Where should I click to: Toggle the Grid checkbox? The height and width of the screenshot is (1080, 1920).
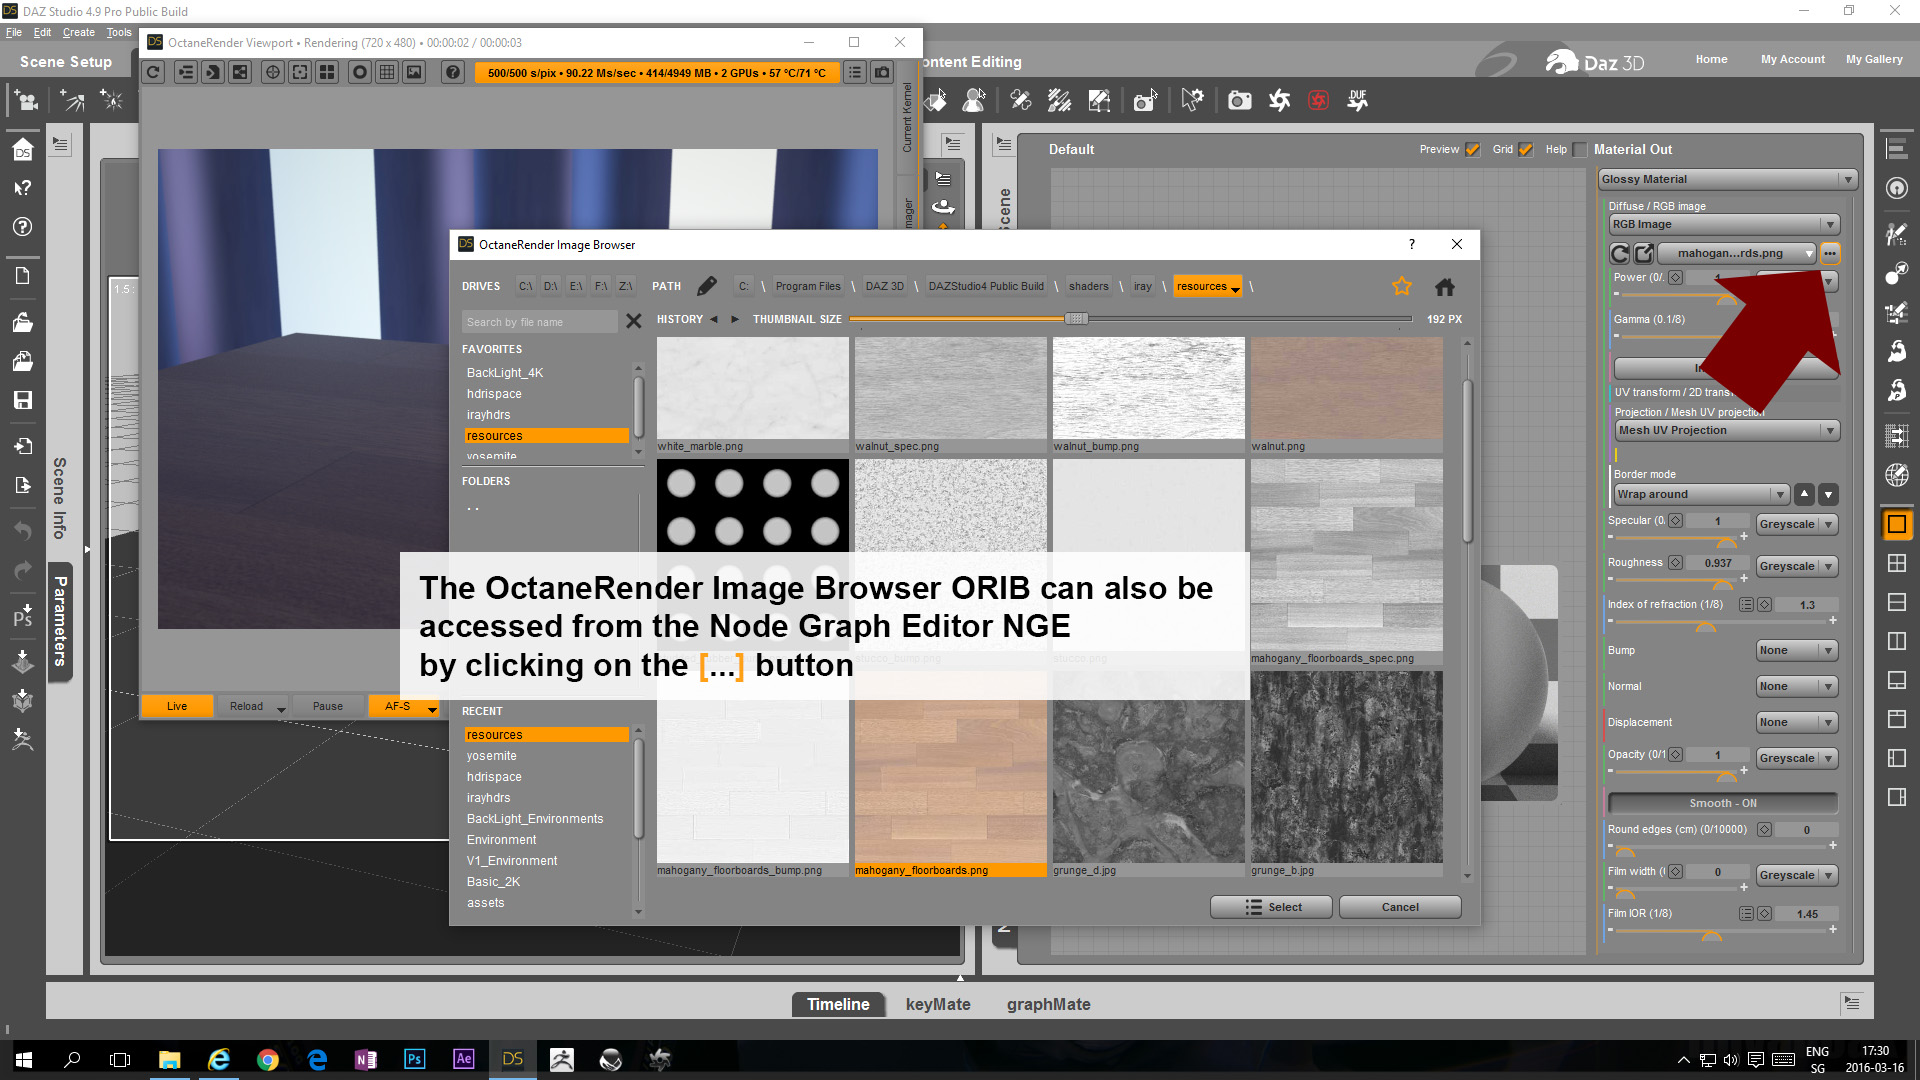pos(1525,150)
